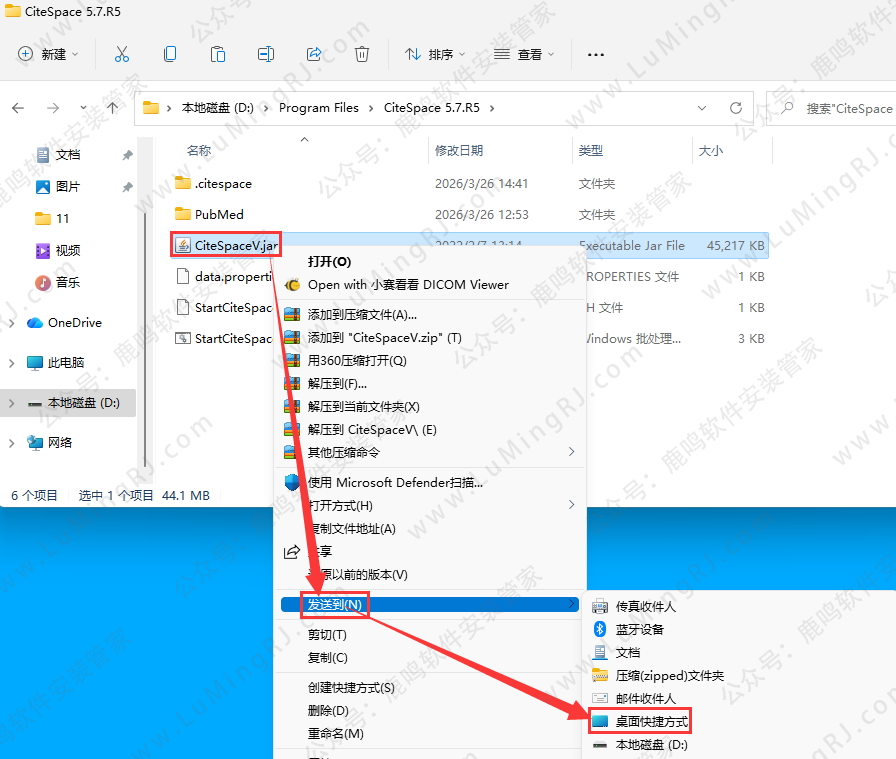896x759 pixels.
Task: Expand OneDrive tree node
Action: (x=11, y=323)
